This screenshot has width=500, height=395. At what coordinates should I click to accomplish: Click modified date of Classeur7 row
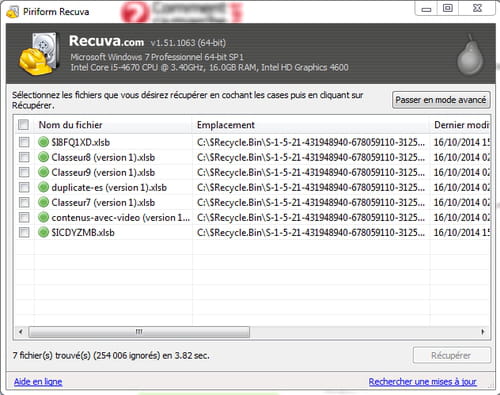pyautogui.click(x=462, y=202)
